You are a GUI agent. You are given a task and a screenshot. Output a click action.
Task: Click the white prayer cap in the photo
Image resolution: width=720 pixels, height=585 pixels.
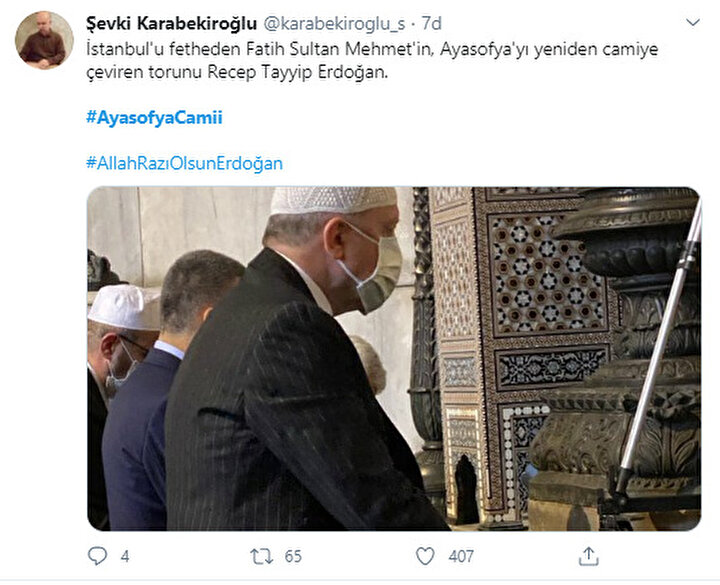333,199
